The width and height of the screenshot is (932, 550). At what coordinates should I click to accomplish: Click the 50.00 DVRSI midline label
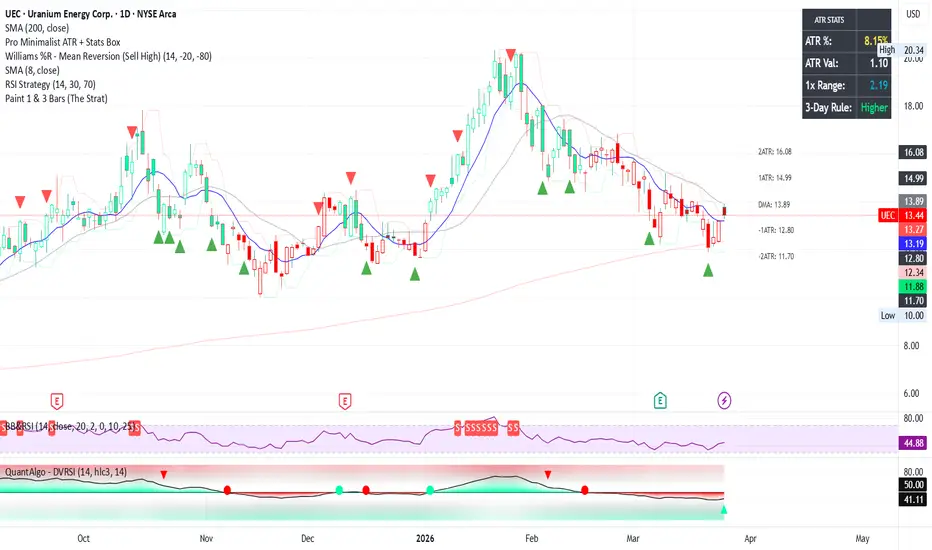pyautogui.click(x=914, y=485)
